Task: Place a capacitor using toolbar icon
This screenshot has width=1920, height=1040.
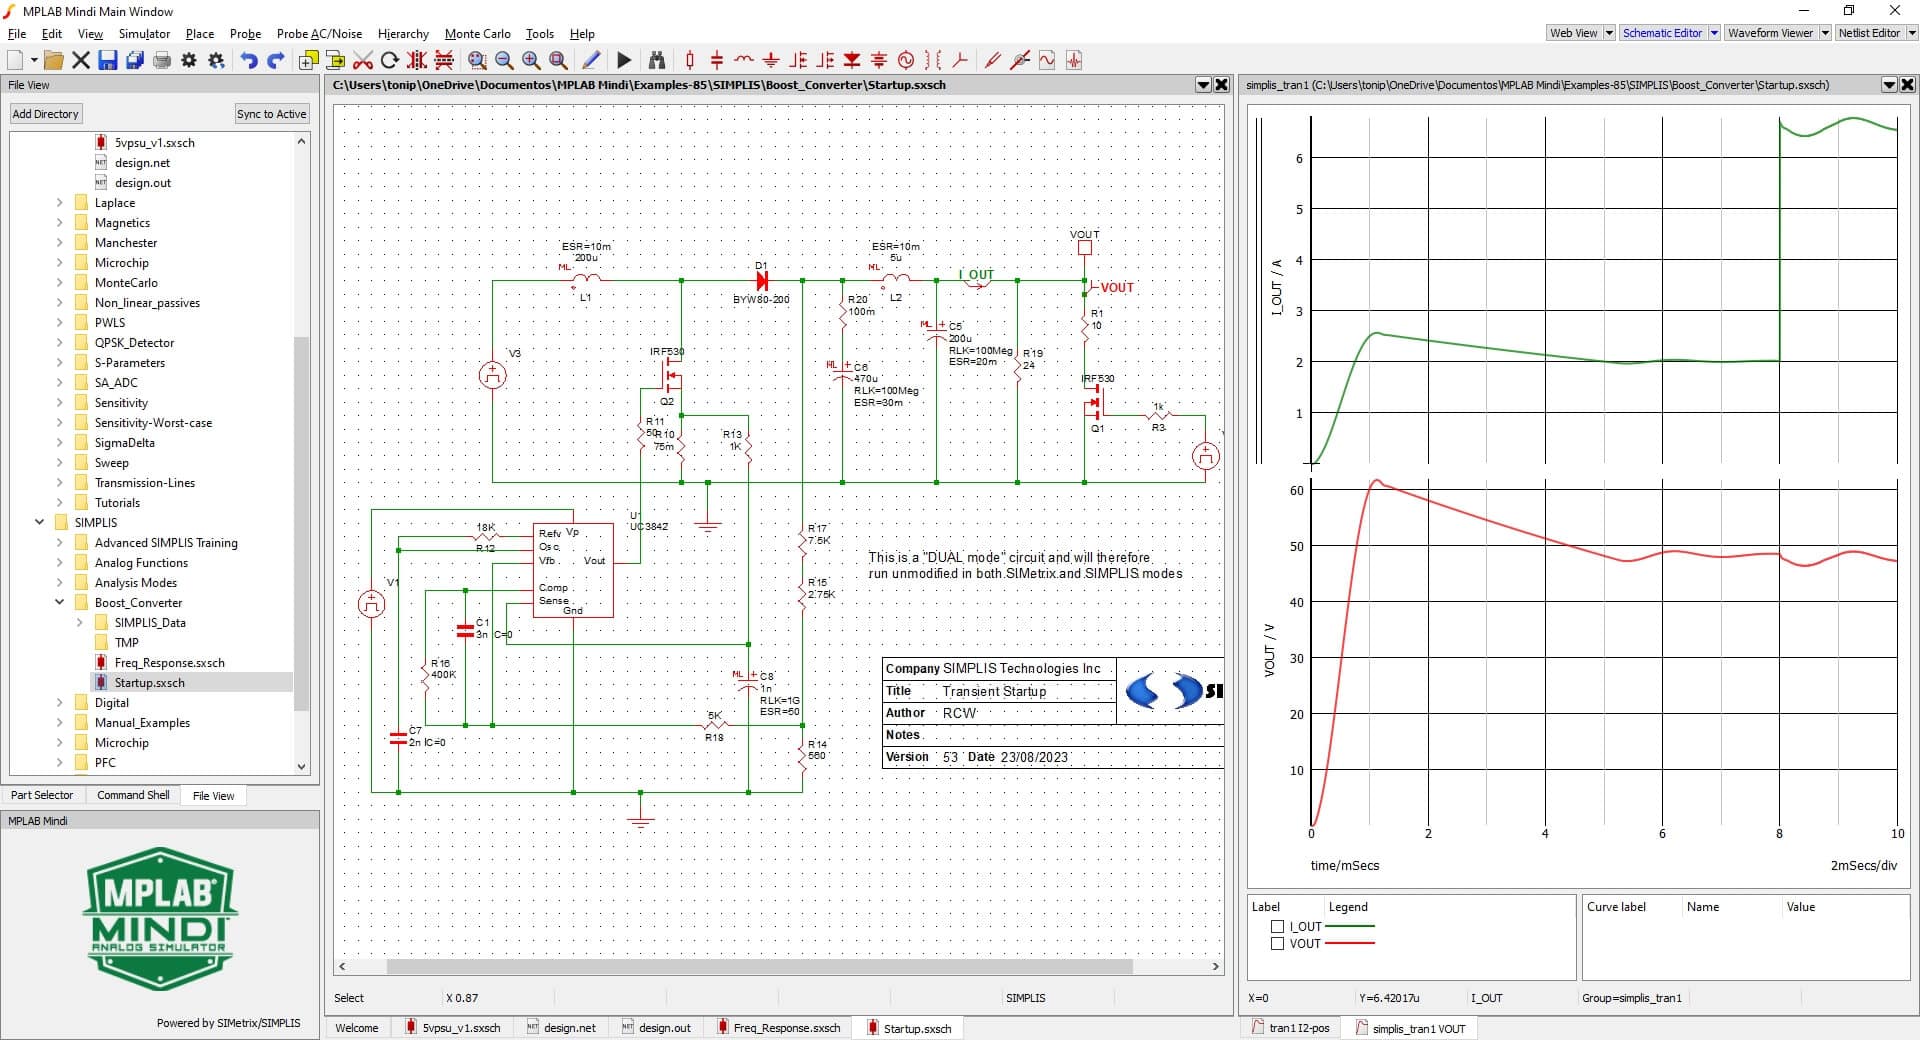Action: pos(717,61)
